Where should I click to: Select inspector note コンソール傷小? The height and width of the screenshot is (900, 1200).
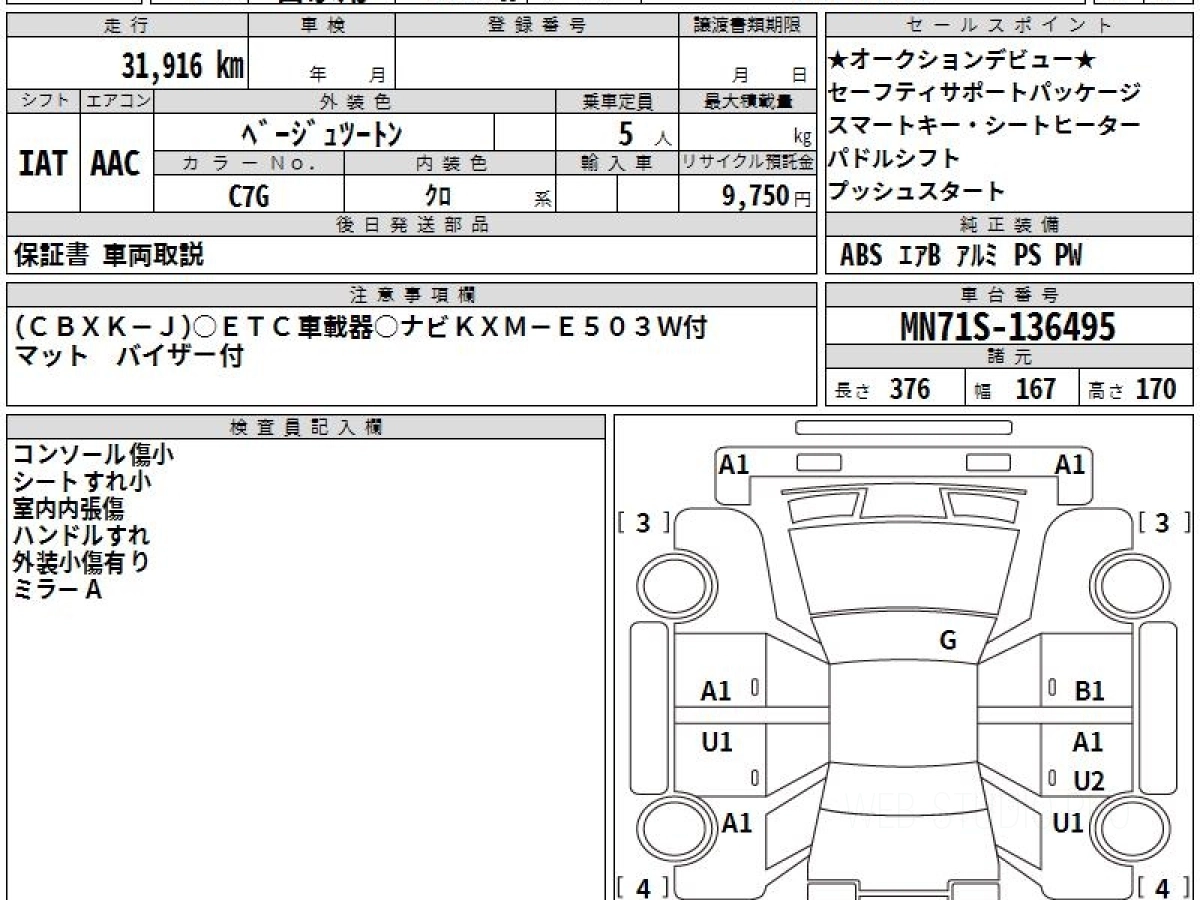click(93, 454)
